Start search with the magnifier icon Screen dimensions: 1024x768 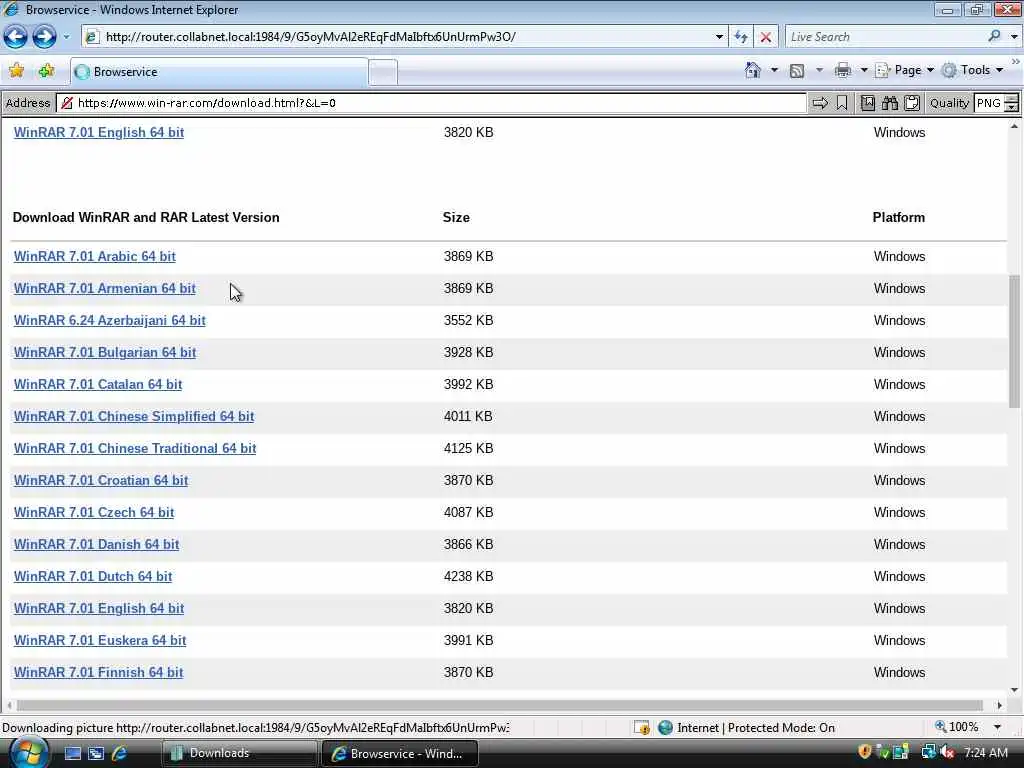[994, 37]
